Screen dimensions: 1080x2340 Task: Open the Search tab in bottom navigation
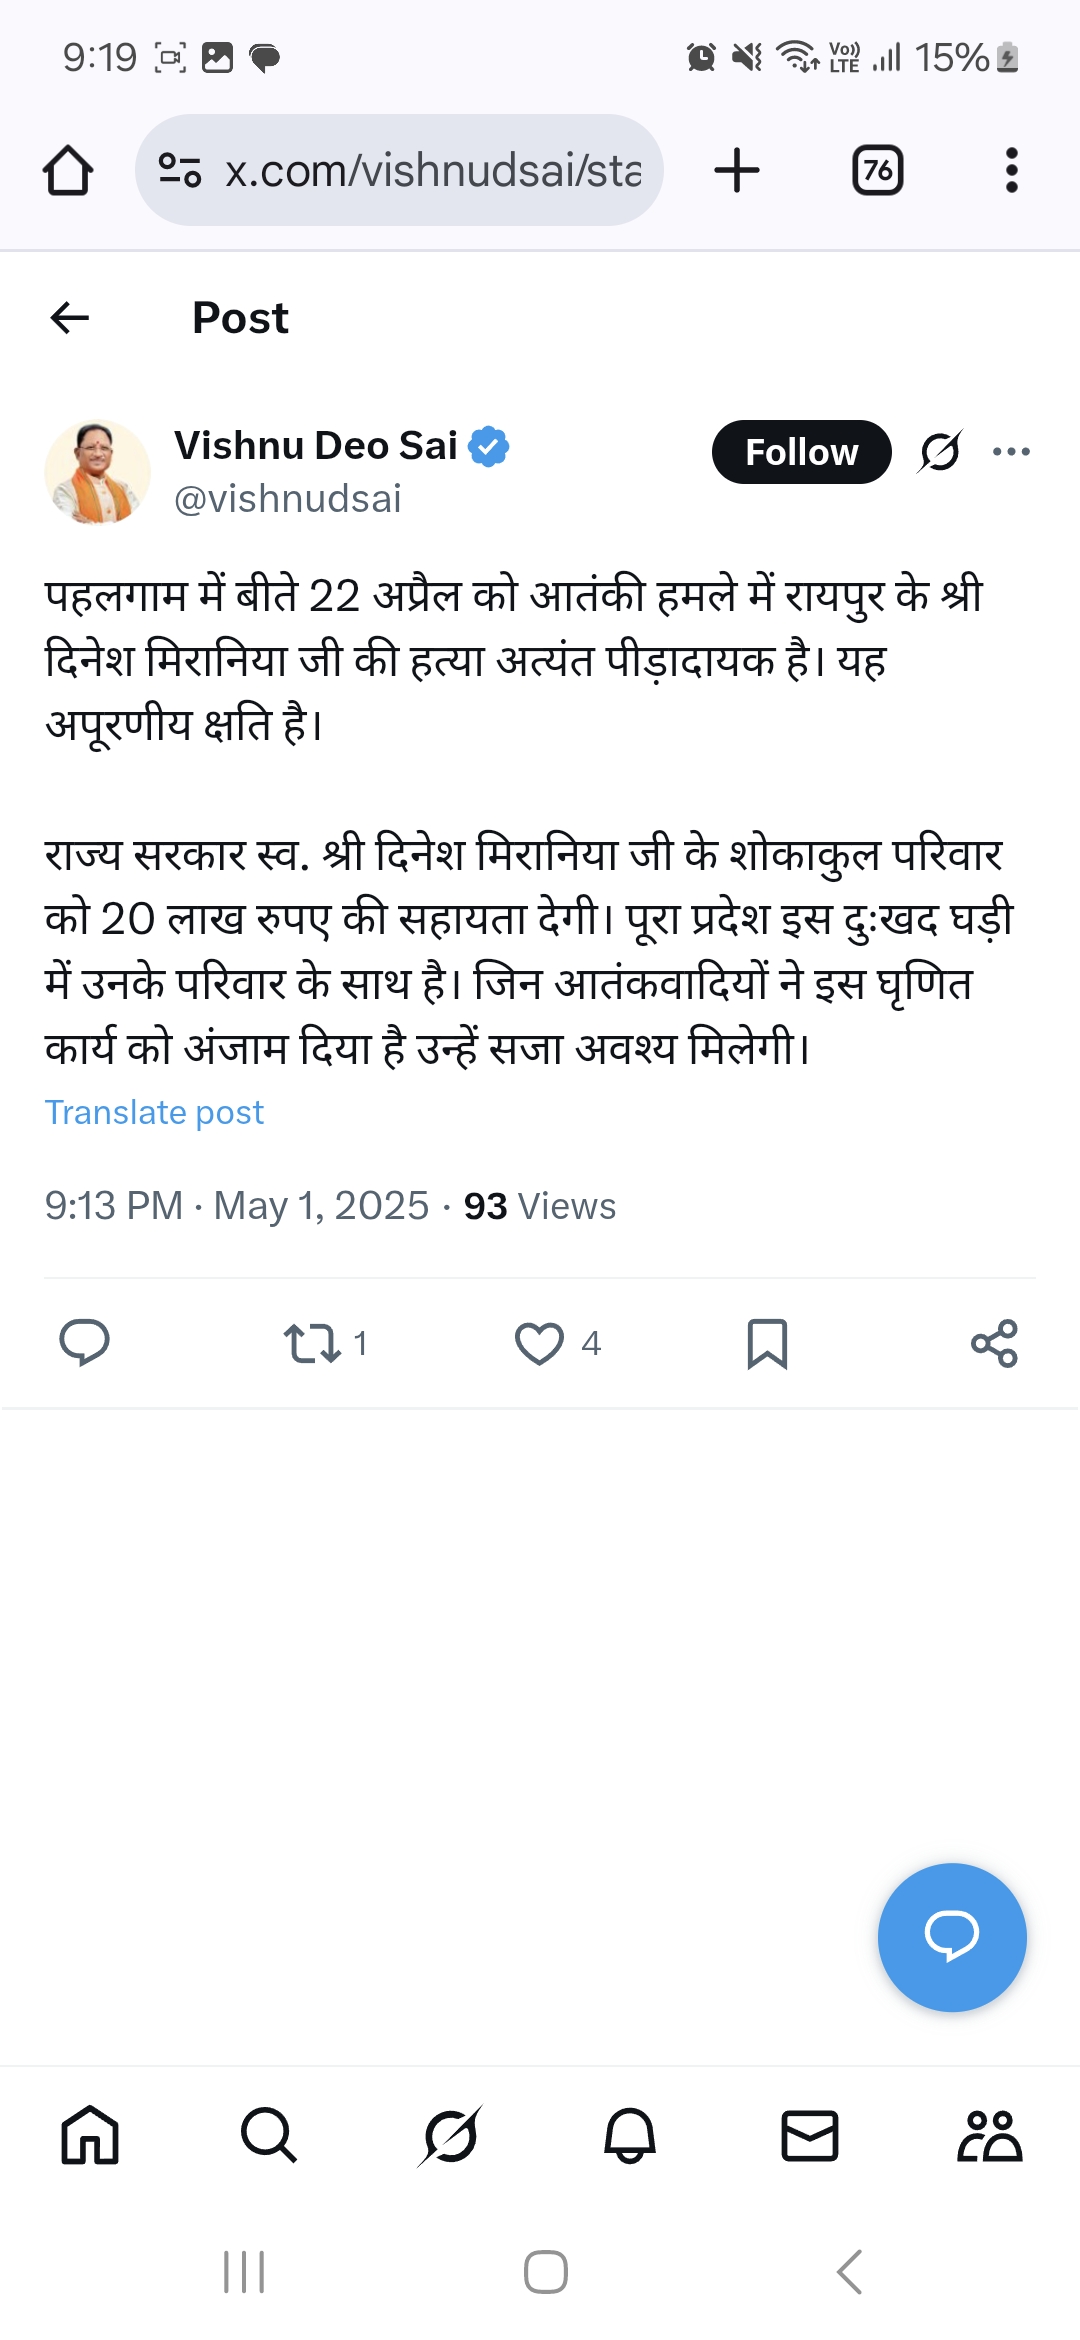coord(269,2136)
